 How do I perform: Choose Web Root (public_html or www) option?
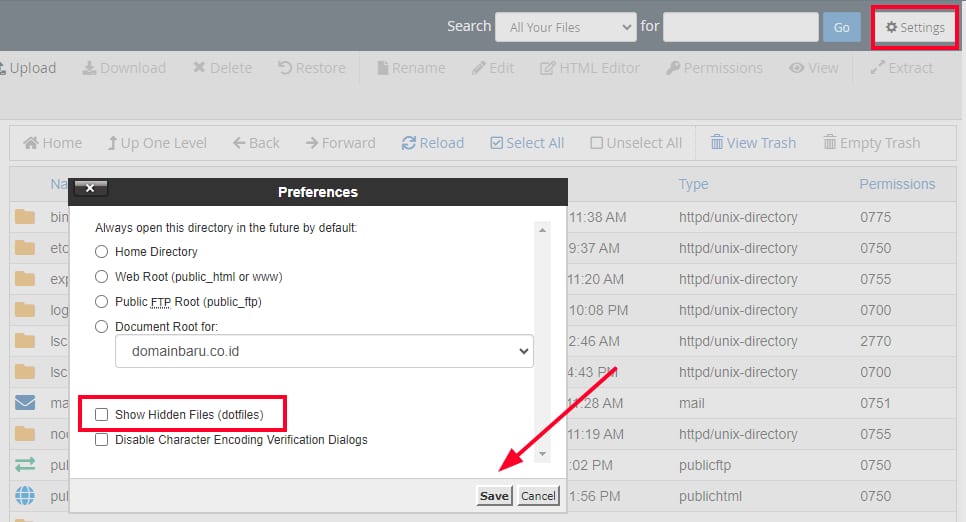pyautogui.click(x=101, y=276)
